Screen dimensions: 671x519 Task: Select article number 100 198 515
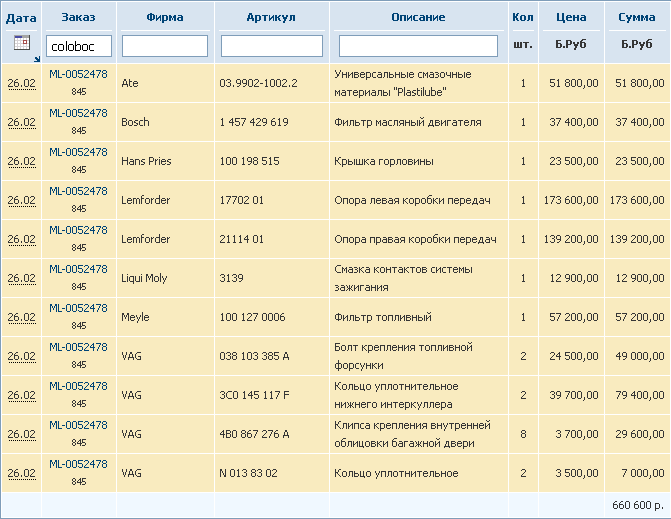(249, 161)
